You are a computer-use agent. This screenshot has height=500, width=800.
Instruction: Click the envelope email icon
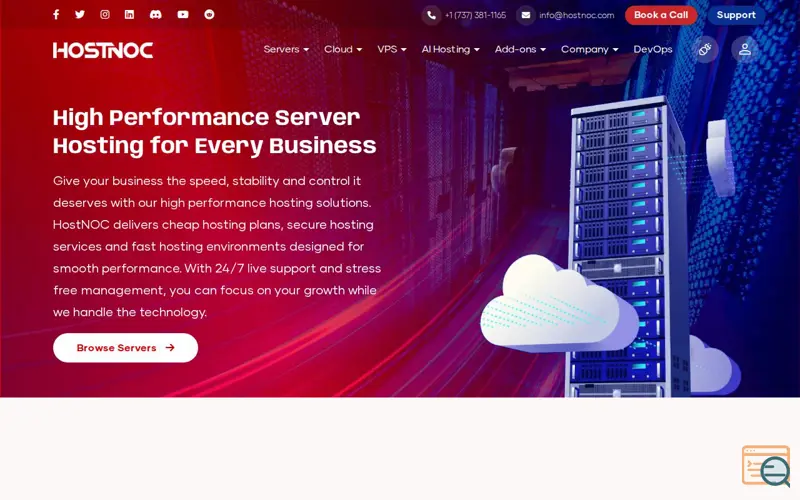click(x=526, y=15)
